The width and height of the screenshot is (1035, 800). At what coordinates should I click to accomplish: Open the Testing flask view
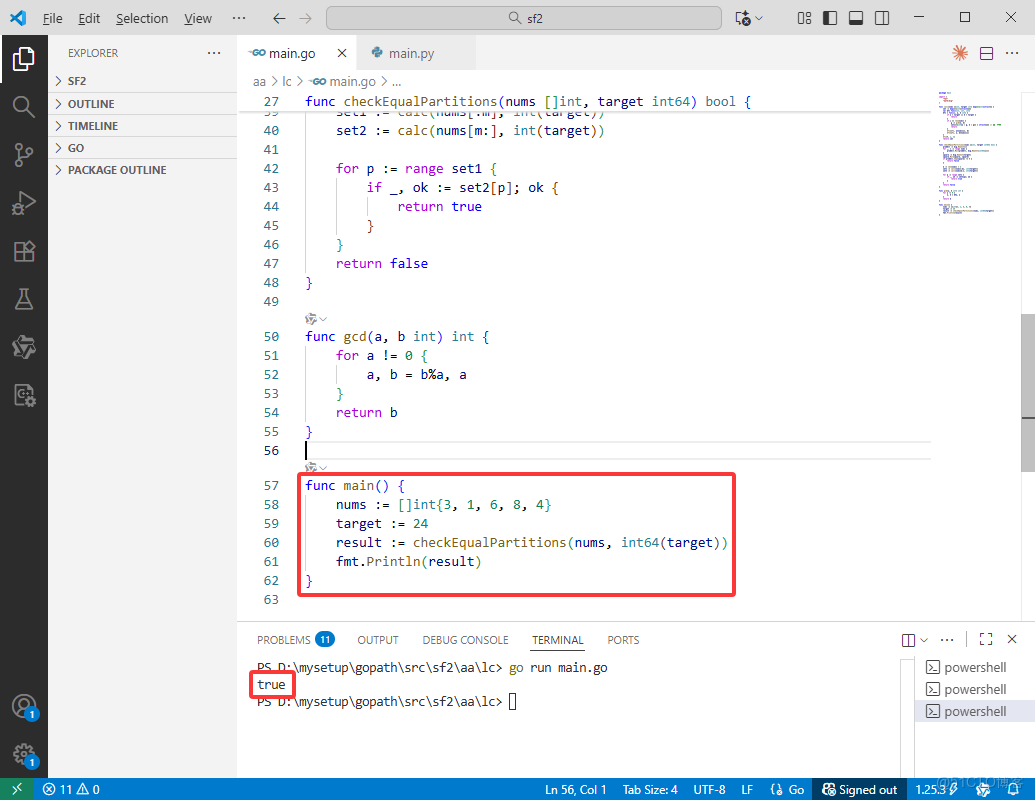coord(24,299)
